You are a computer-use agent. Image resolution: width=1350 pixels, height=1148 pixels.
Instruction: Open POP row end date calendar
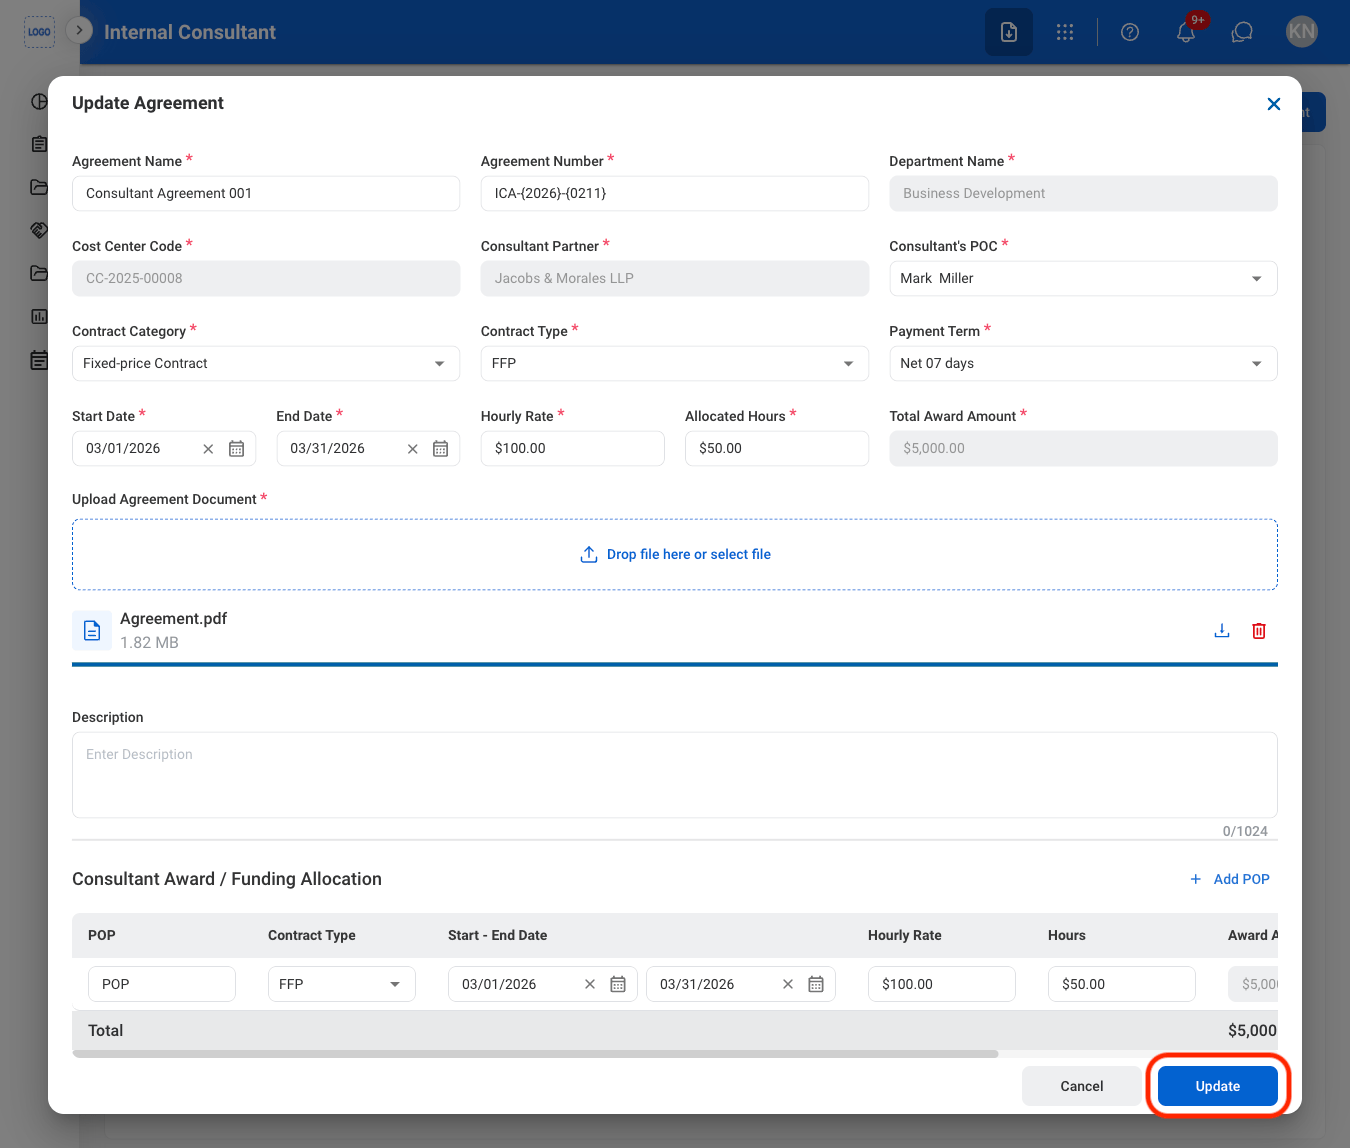point(816,984)
